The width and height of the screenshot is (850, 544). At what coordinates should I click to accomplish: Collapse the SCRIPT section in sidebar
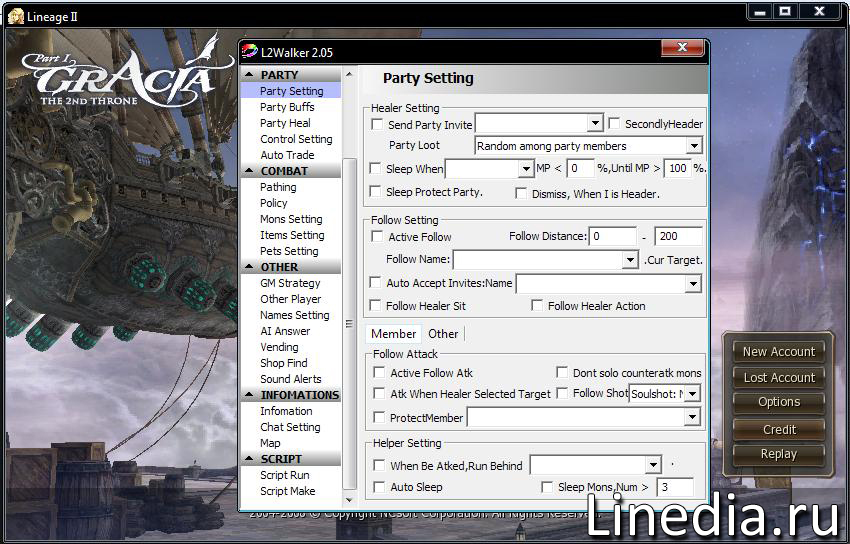tap(250, 459)
